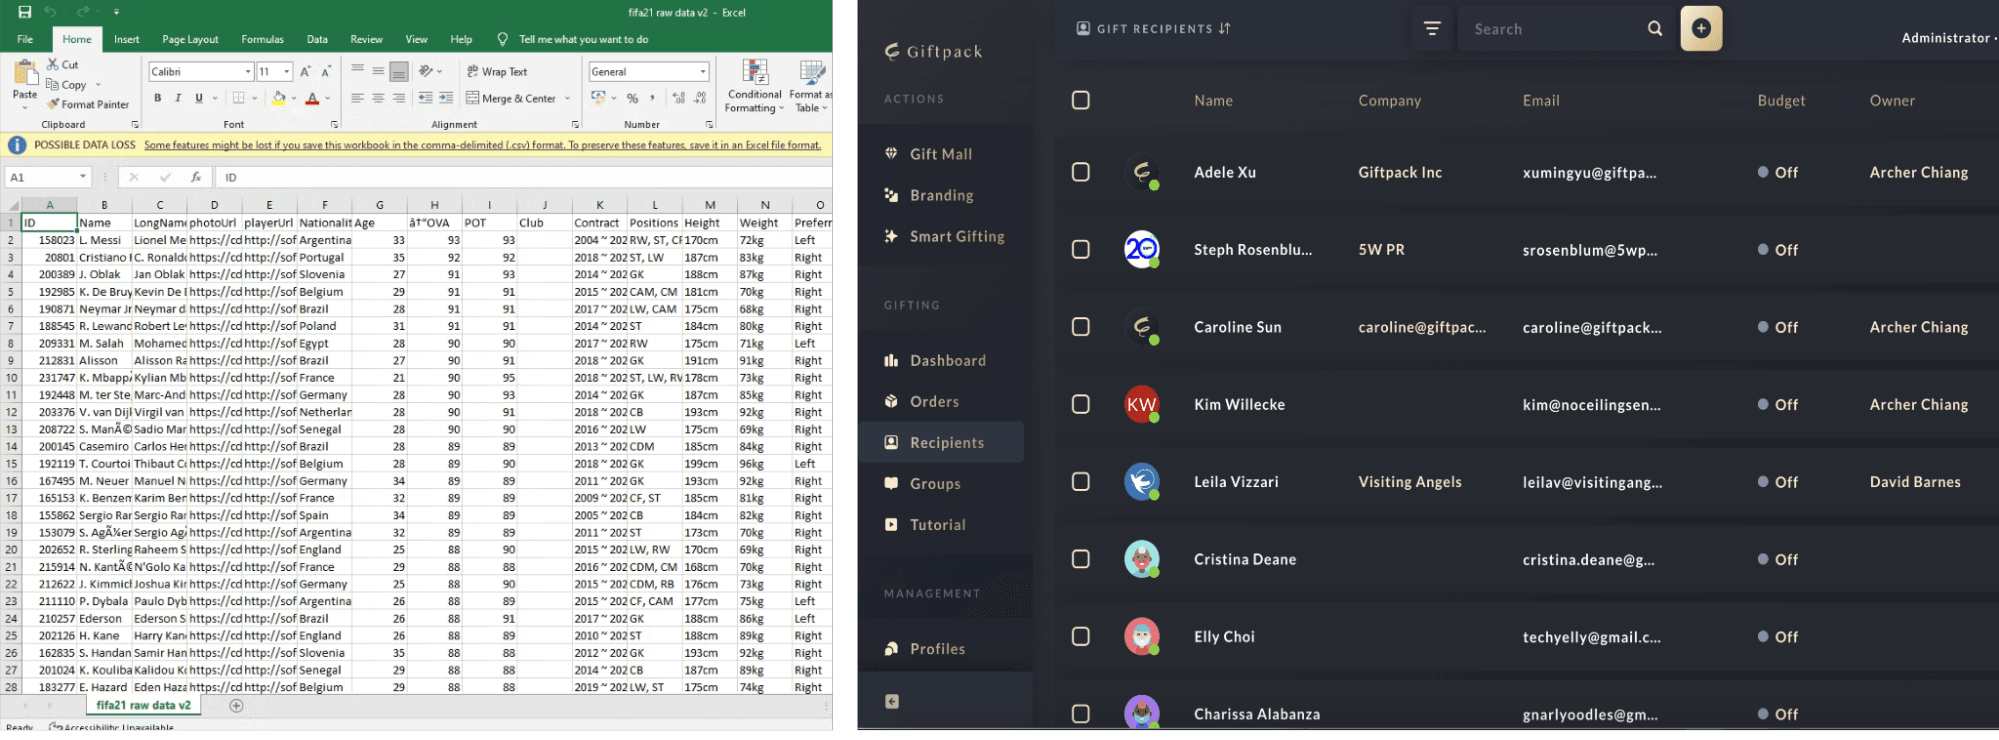Expand the Calibri font name dropdown
Screen dimensions: 1999x740
tap(248, 72)
